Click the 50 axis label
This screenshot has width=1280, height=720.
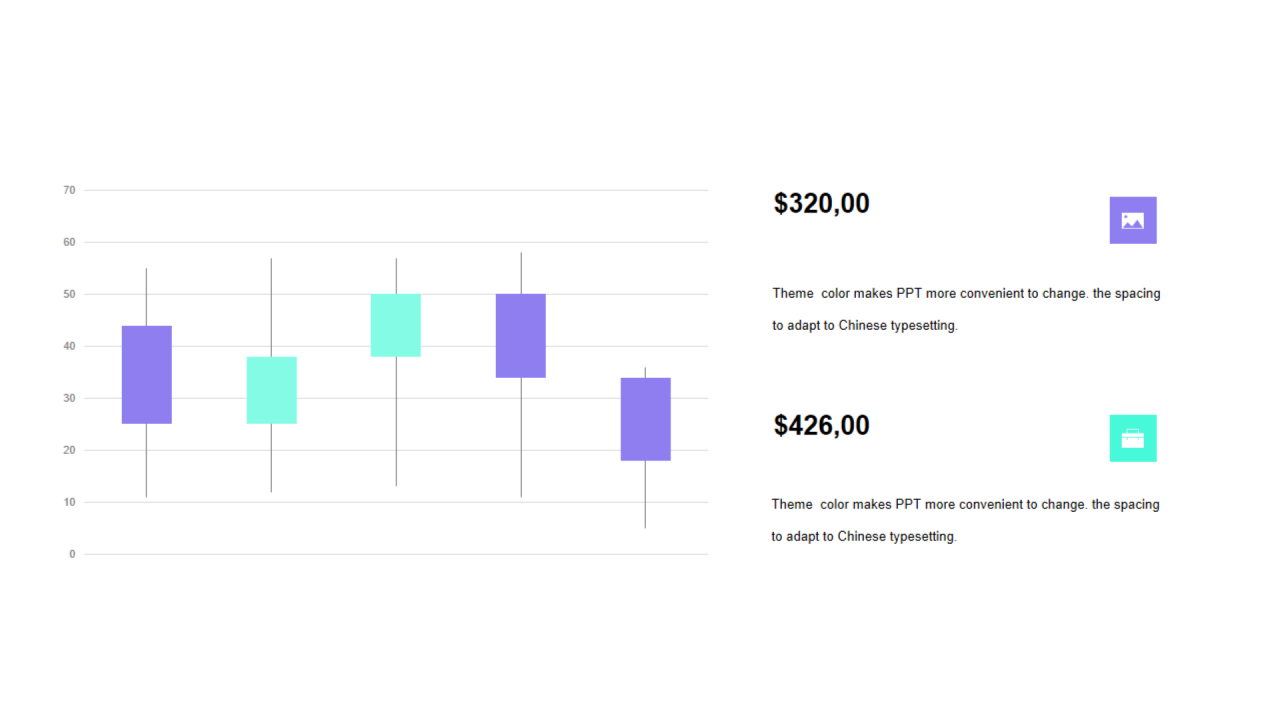coord(69,294)
